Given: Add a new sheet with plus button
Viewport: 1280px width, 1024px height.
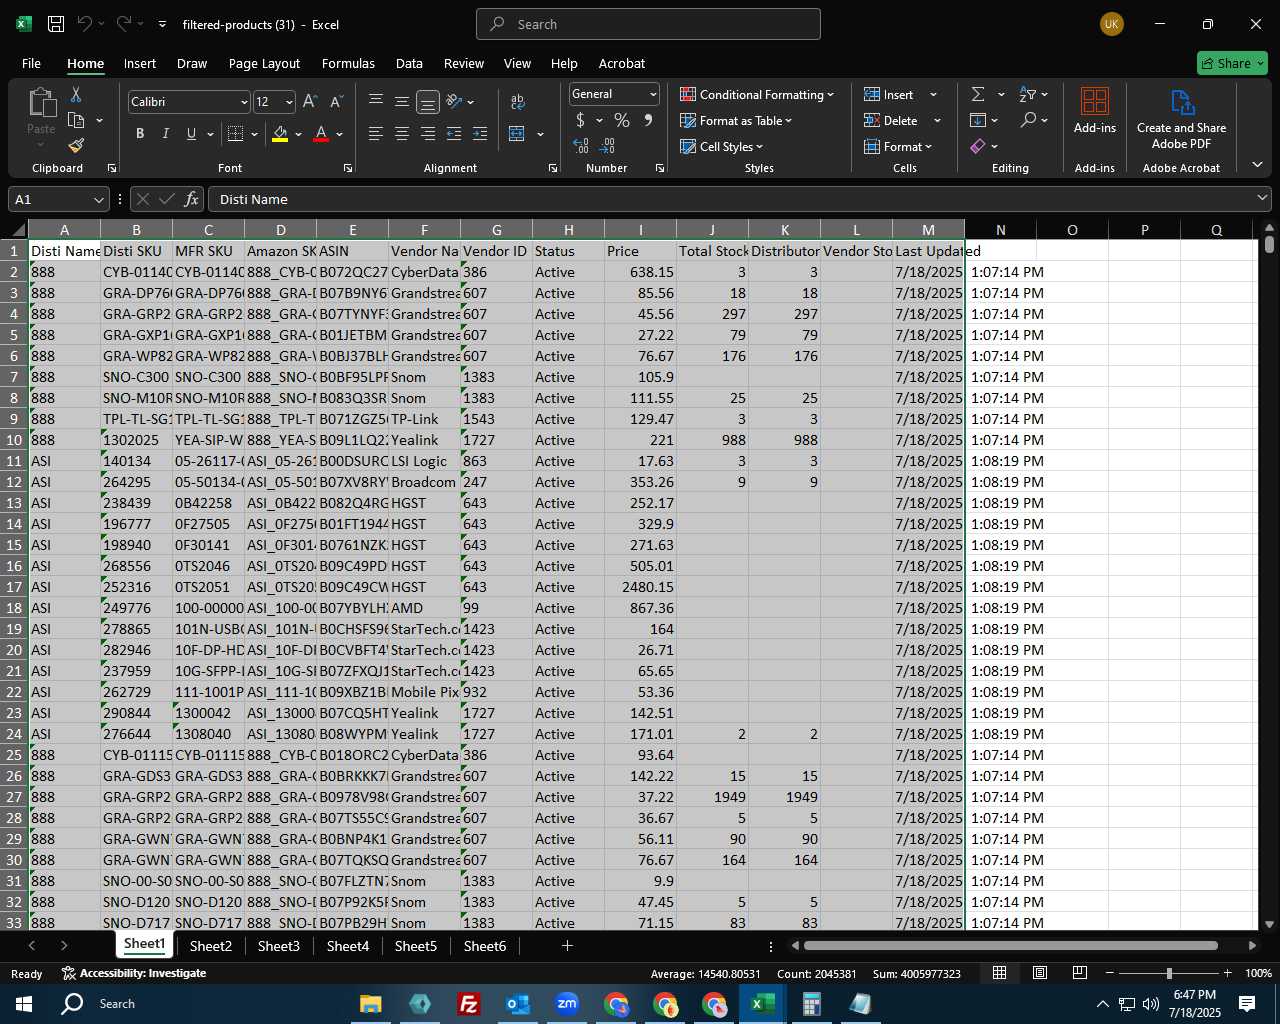Looking at the screenshot, I should 567,945.
